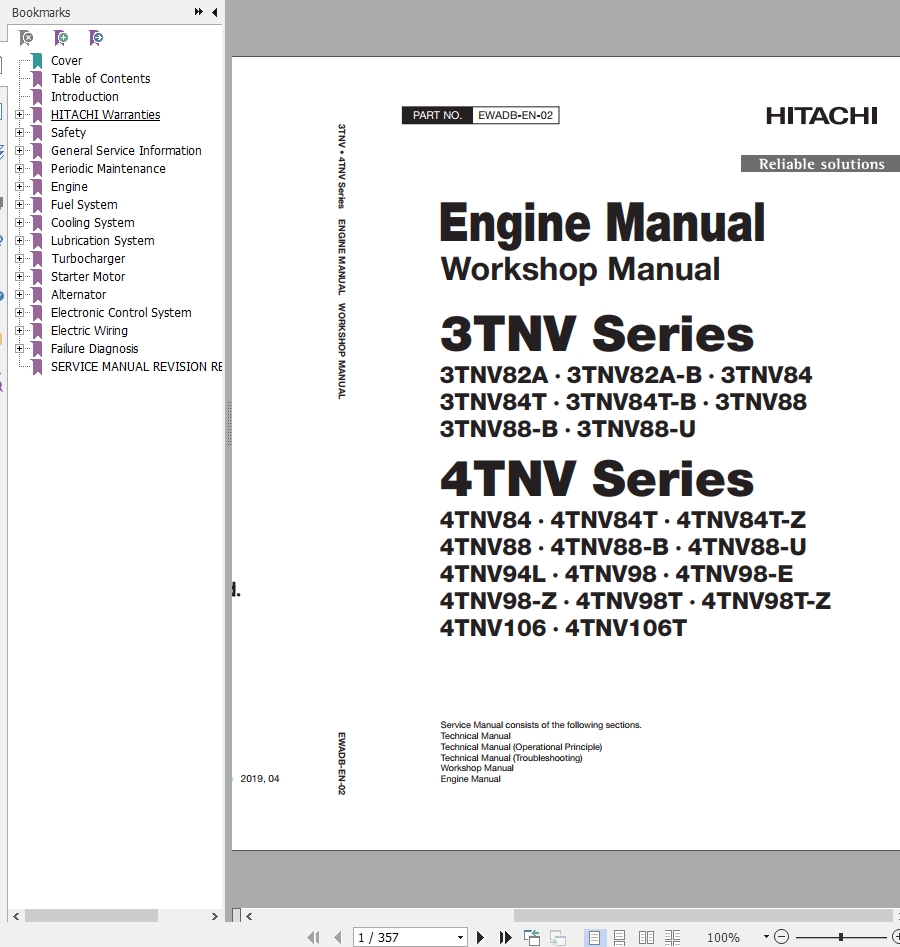Click the part number EWADB-EN-02 text box
Screen dimensions: 900x947
(x=515, y=115)
